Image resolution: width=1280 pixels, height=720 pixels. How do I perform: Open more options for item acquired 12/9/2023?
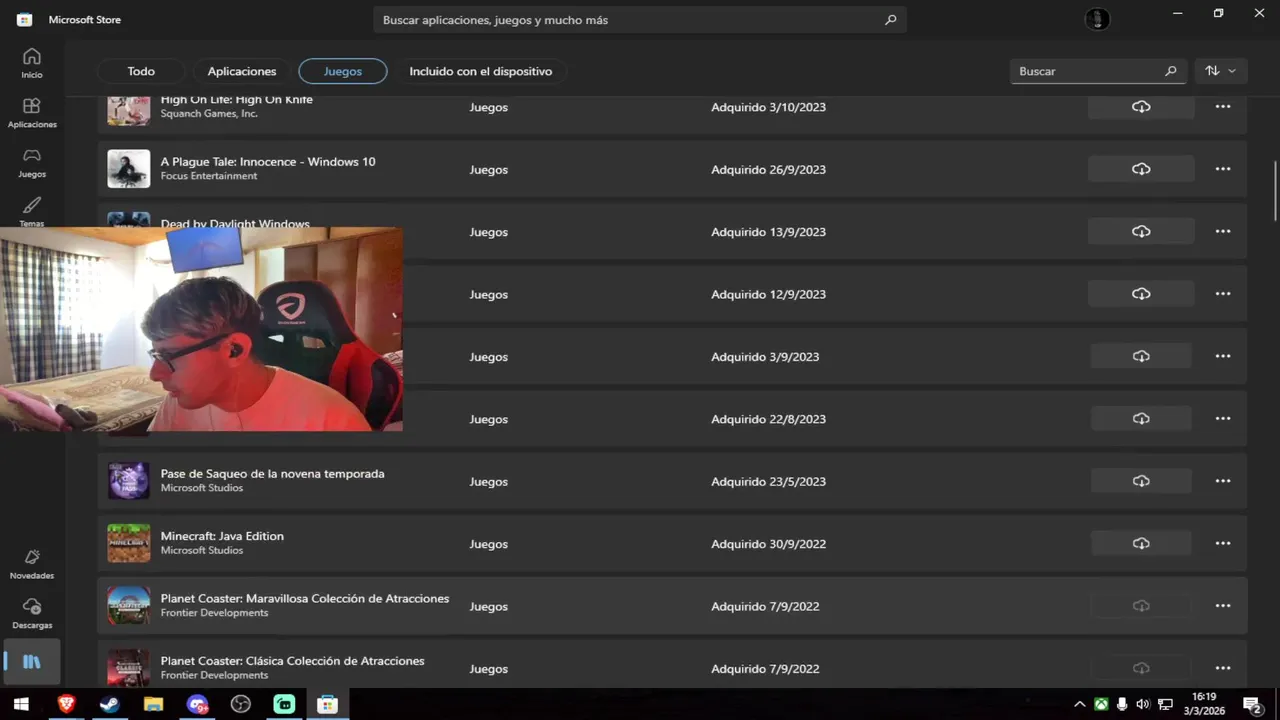click(1223, 294)
